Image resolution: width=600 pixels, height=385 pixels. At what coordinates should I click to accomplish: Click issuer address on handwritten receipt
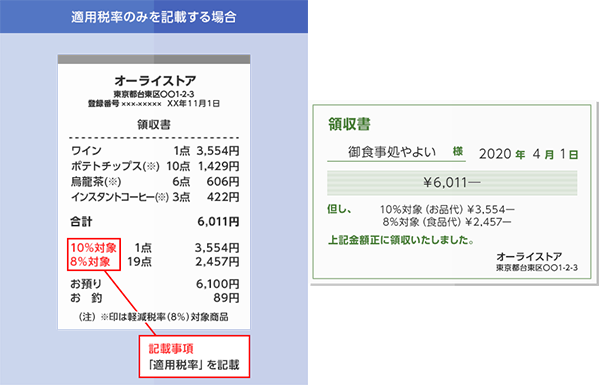point(536,268)
